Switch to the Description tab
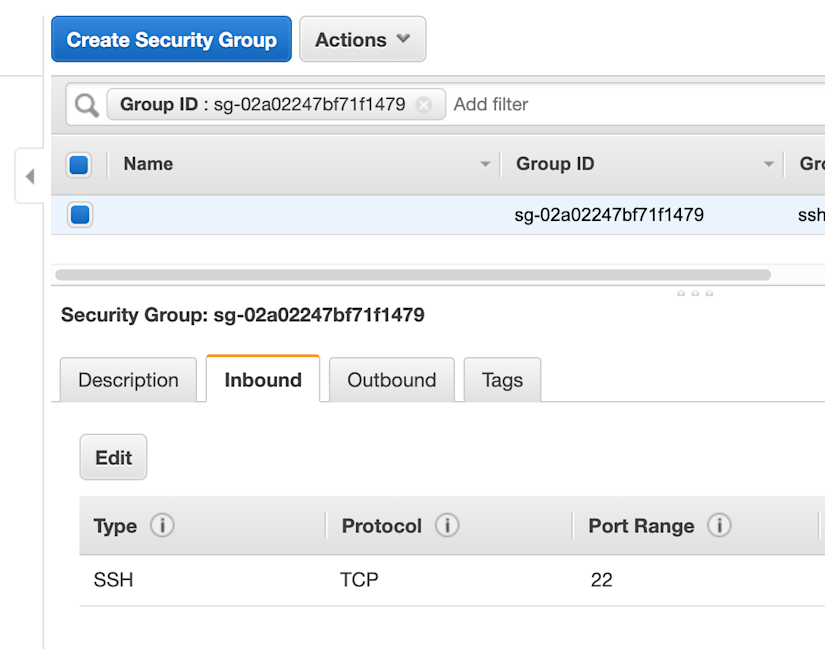This screenshot has width=825, height=649. pyautogui.click(x=128, y=380)
